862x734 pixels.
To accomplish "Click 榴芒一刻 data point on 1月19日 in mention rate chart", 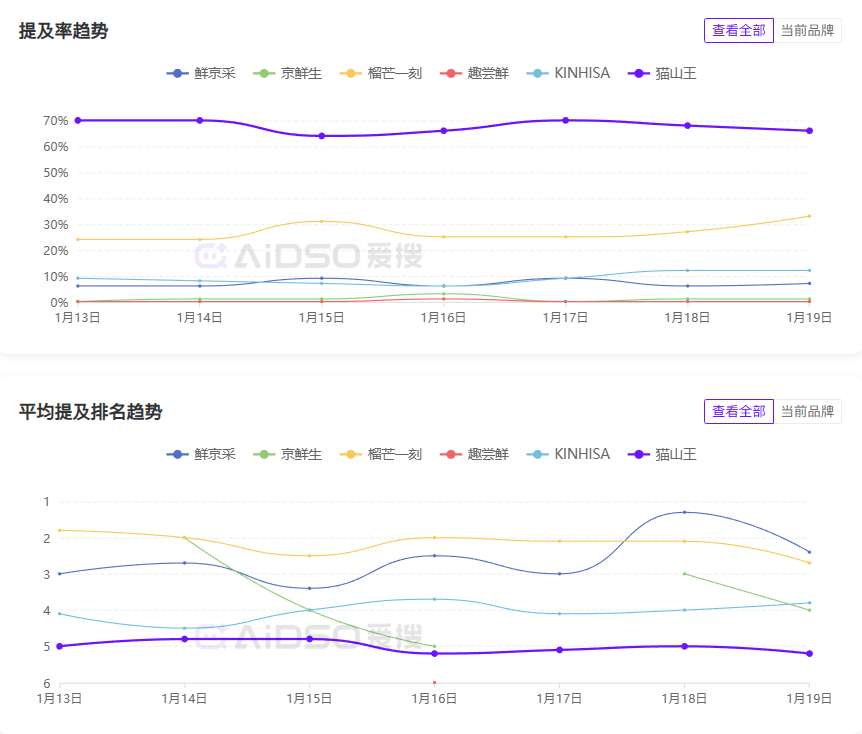I will (809, 216).
